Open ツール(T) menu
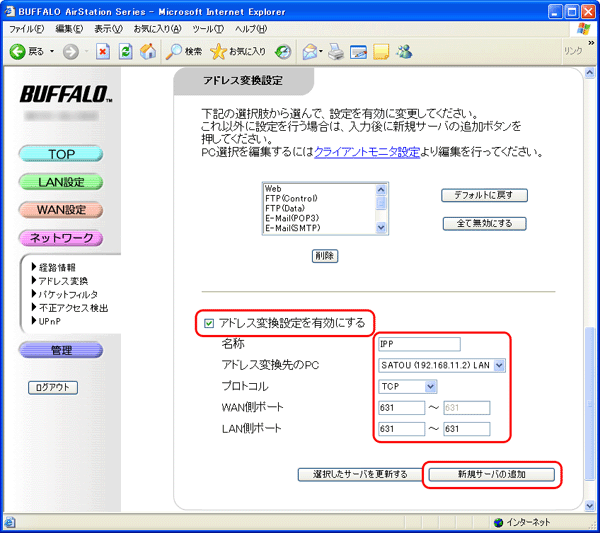The width and height of the screenshot is (600, 533). point(208,29)
